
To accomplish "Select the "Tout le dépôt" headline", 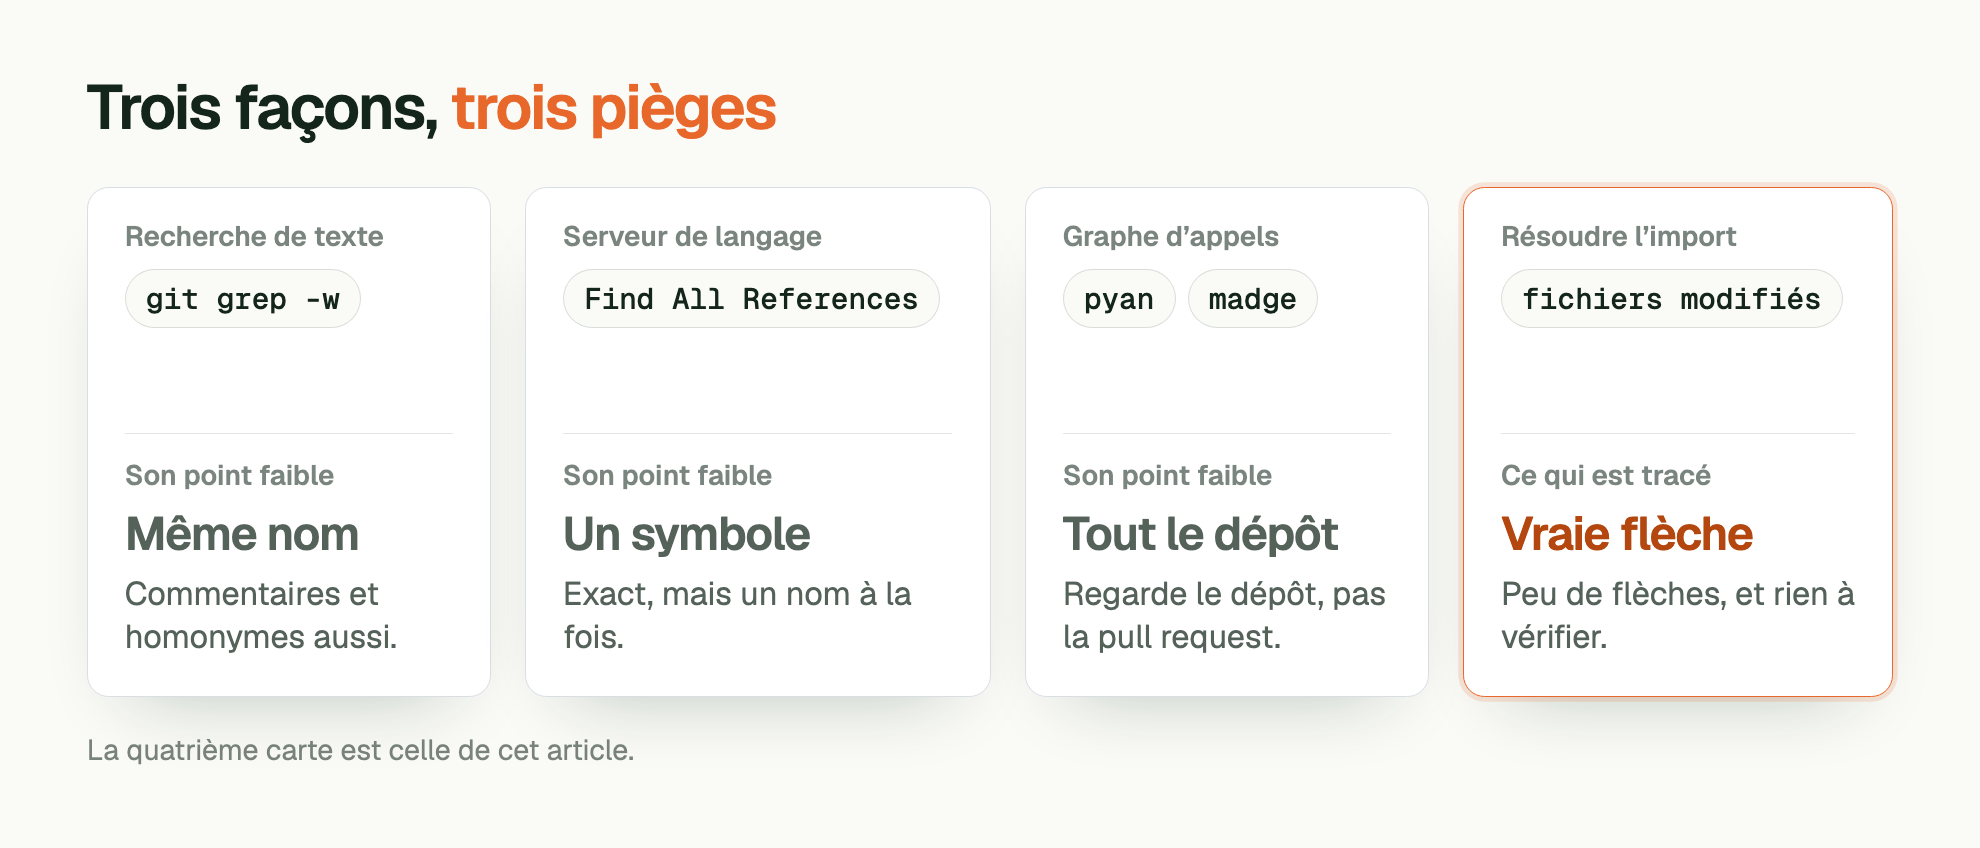I will tap(1200, 534).
